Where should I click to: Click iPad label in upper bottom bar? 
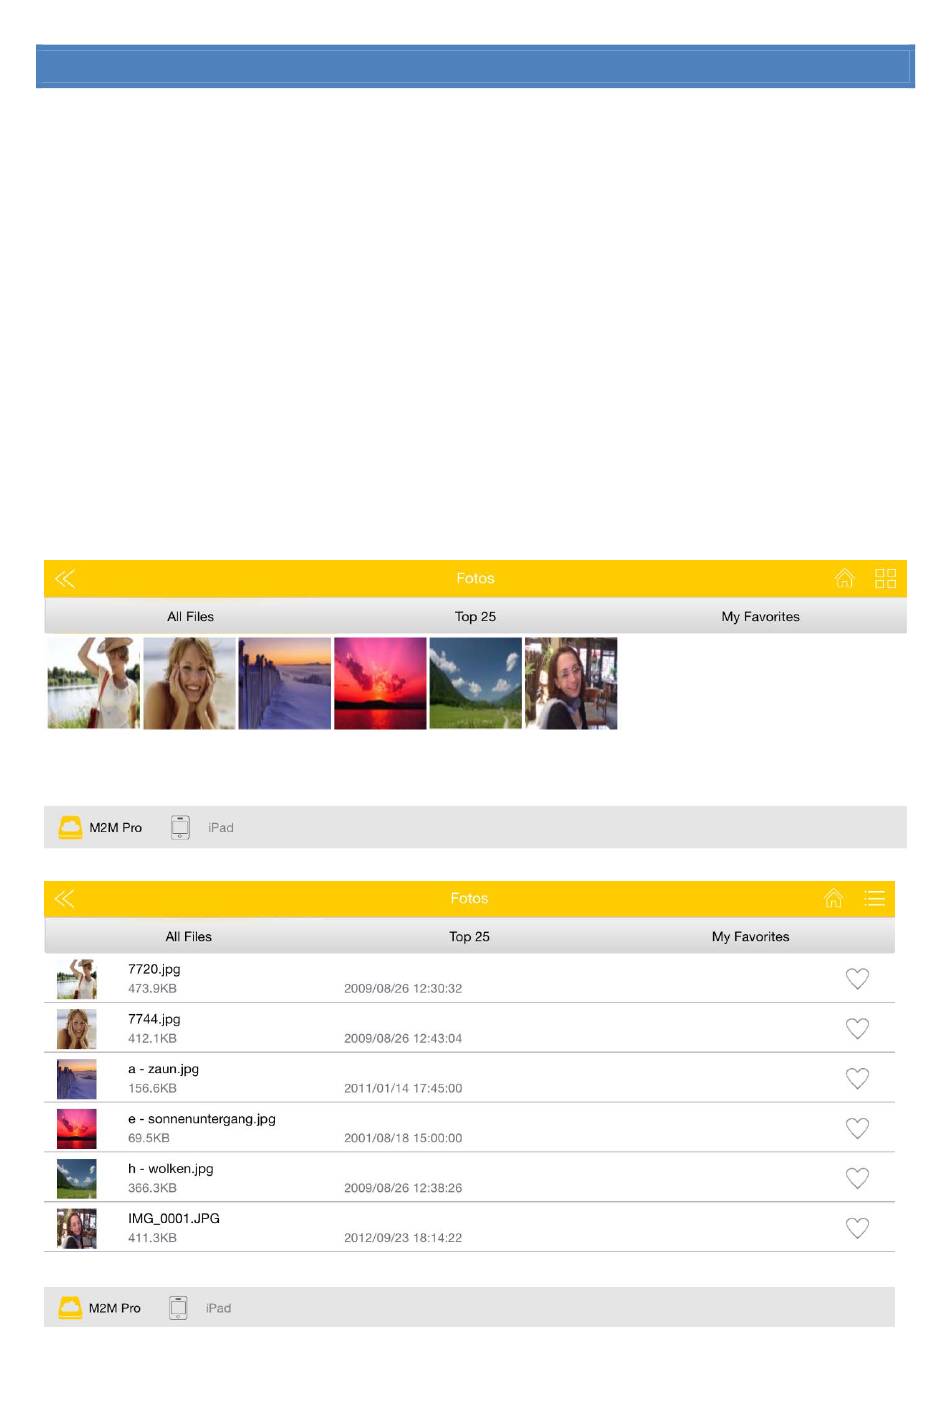pyautogui.click(x=221, y=828)
